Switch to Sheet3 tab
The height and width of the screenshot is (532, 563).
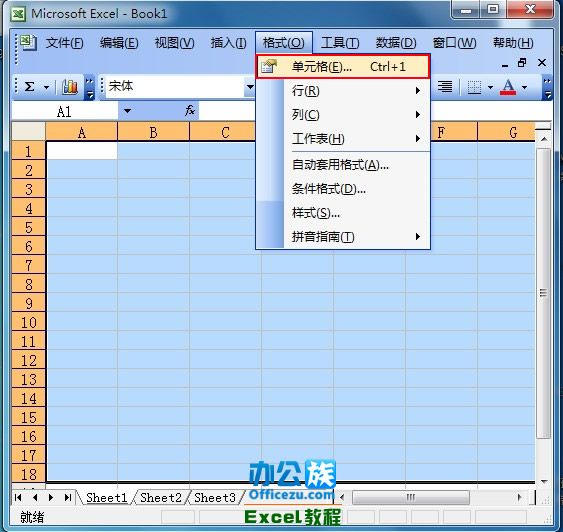tap(215, 498)
